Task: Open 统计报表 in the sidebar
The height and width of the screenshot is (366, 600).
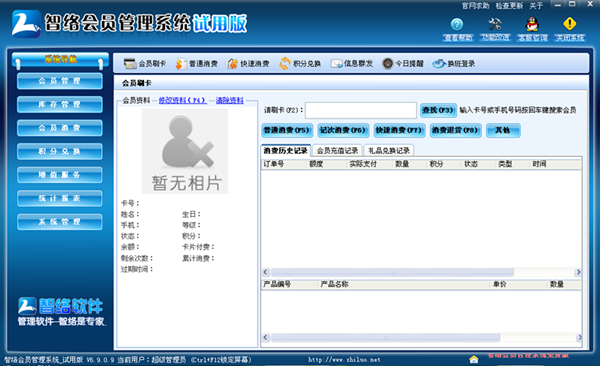Action: (60, 198)
